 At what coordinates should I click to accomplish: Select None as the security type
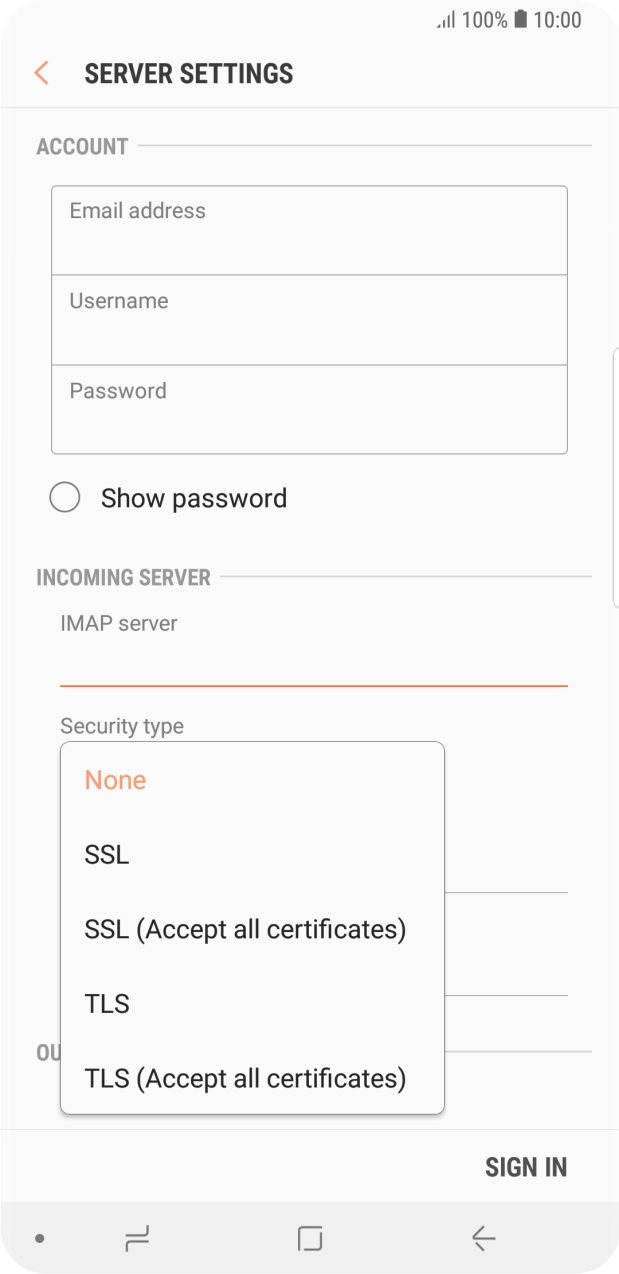coord(115,779)
